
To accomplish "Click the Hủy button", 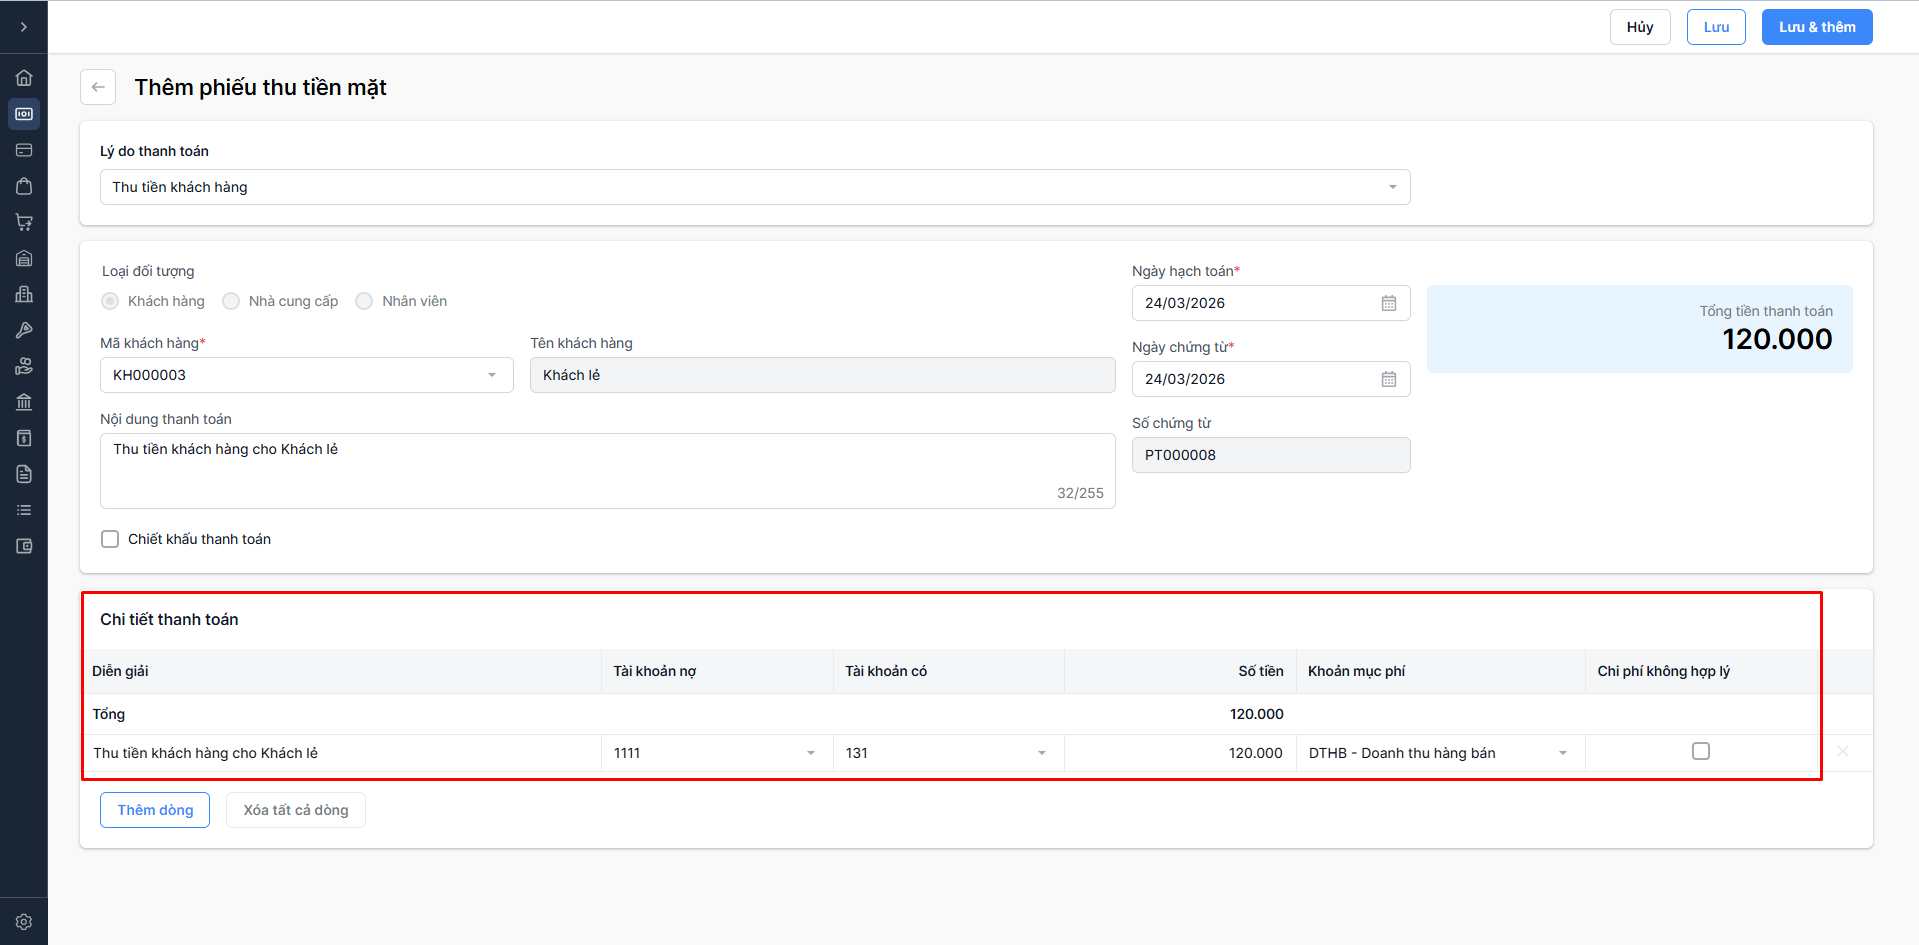I will (1639, 27).
